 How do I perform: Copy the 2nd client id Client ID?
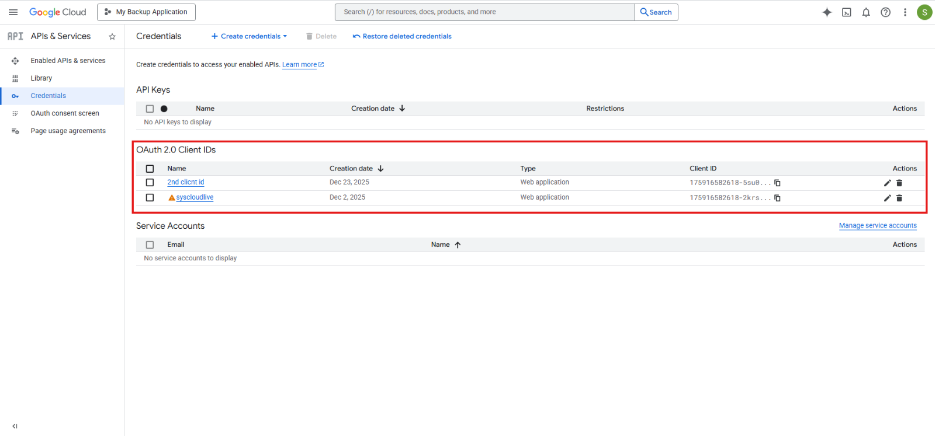pos(777,183)
